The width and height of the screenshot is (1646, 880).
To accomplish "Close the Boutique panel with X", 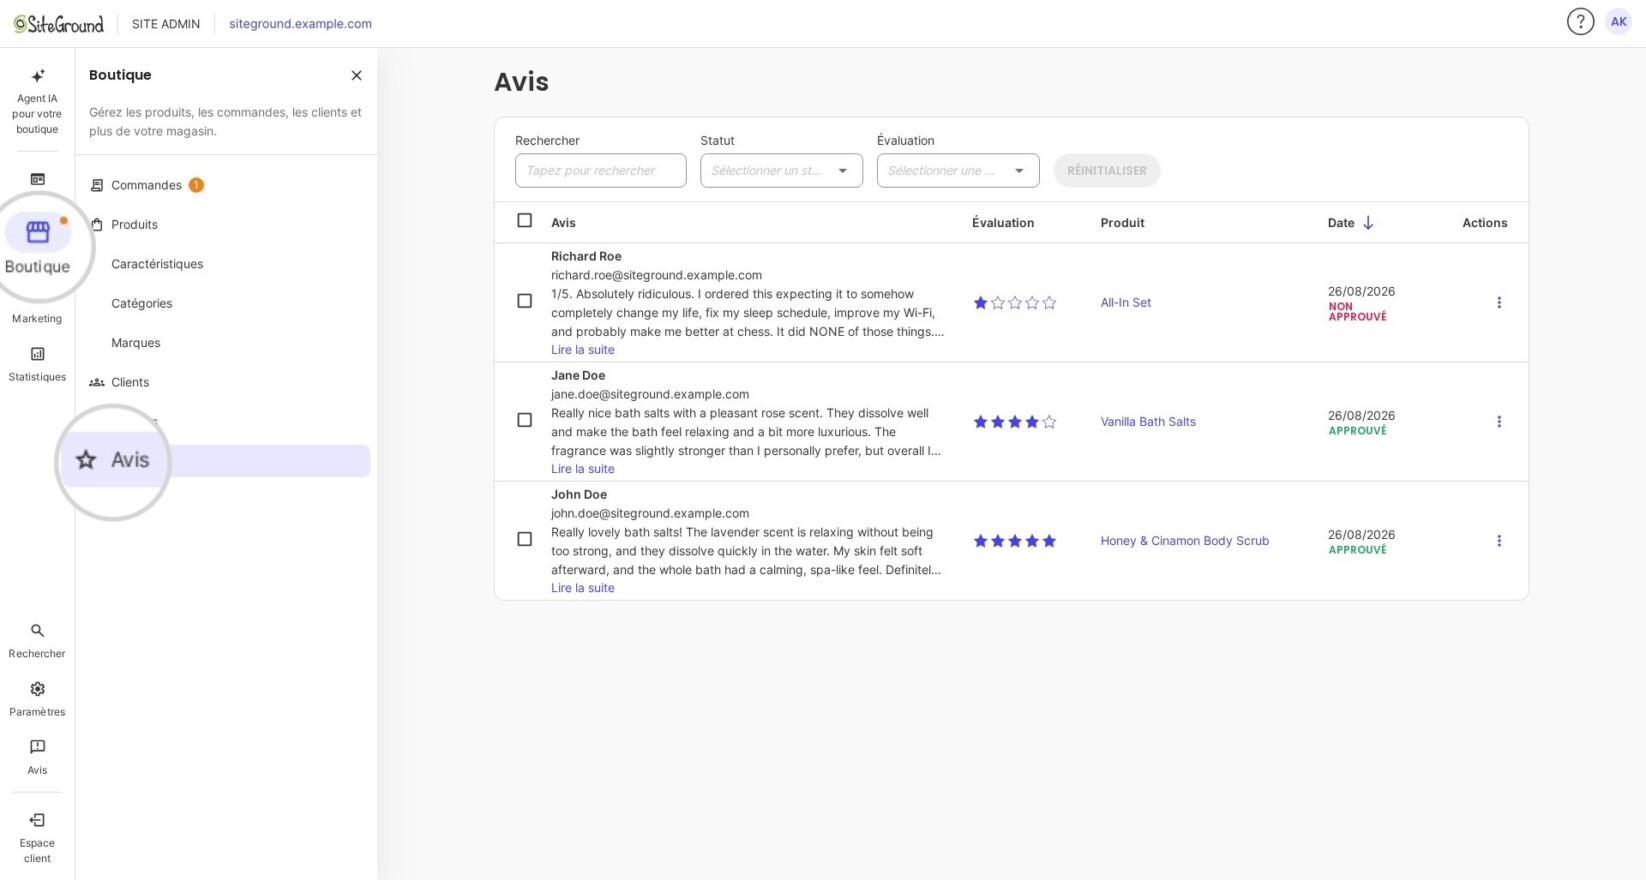I will (356, 75).
